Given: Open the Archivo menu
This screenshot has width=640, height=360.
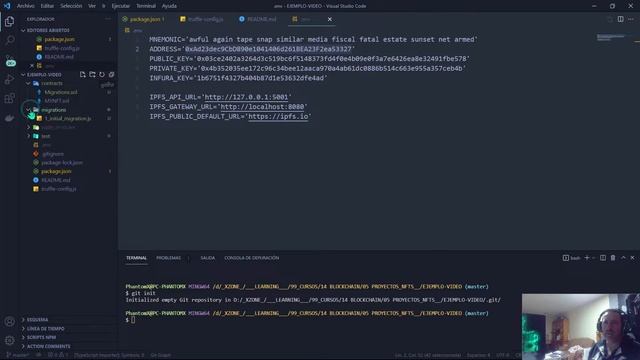Looking at the screenshot, I should pos(26,6).
